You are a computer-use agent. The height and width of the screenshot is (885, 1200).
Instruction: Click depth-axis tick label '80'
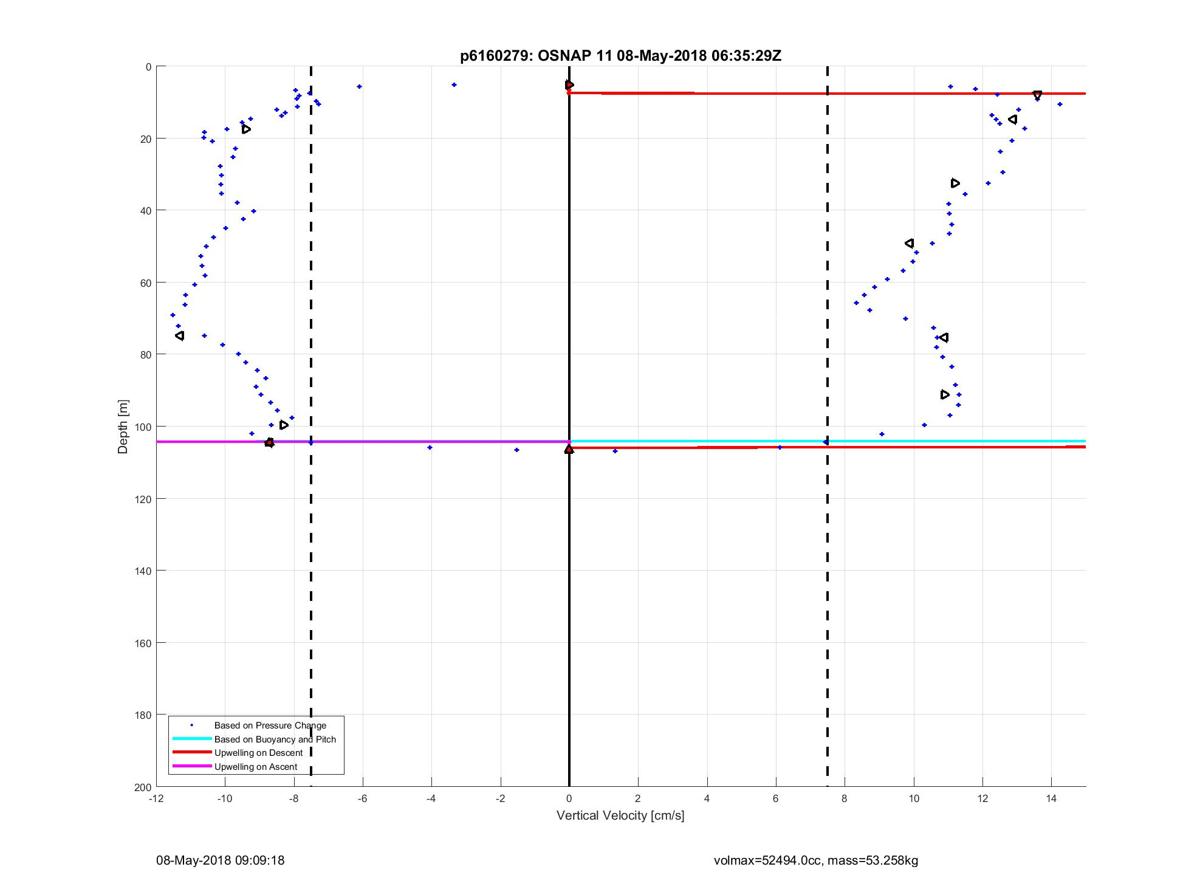tap(144, 355)
